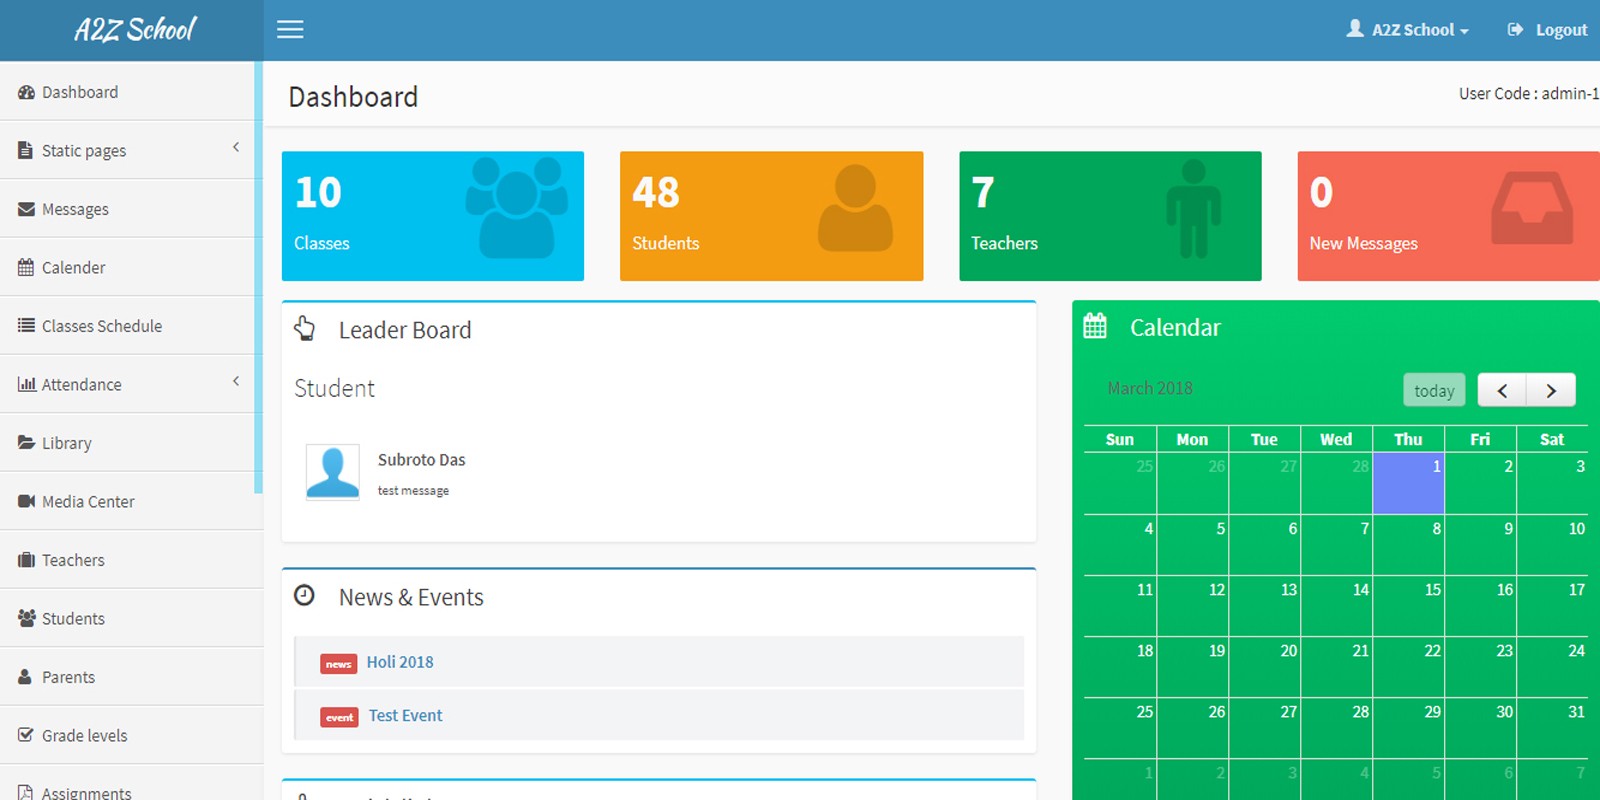Click the New Messages inbox tray icon
1600x800 pixels.
(1531, 208)
